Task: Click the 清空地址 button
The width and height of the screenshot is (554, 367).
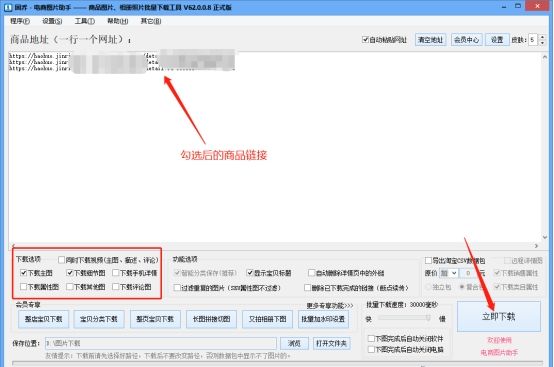Action: click(430, 40)
